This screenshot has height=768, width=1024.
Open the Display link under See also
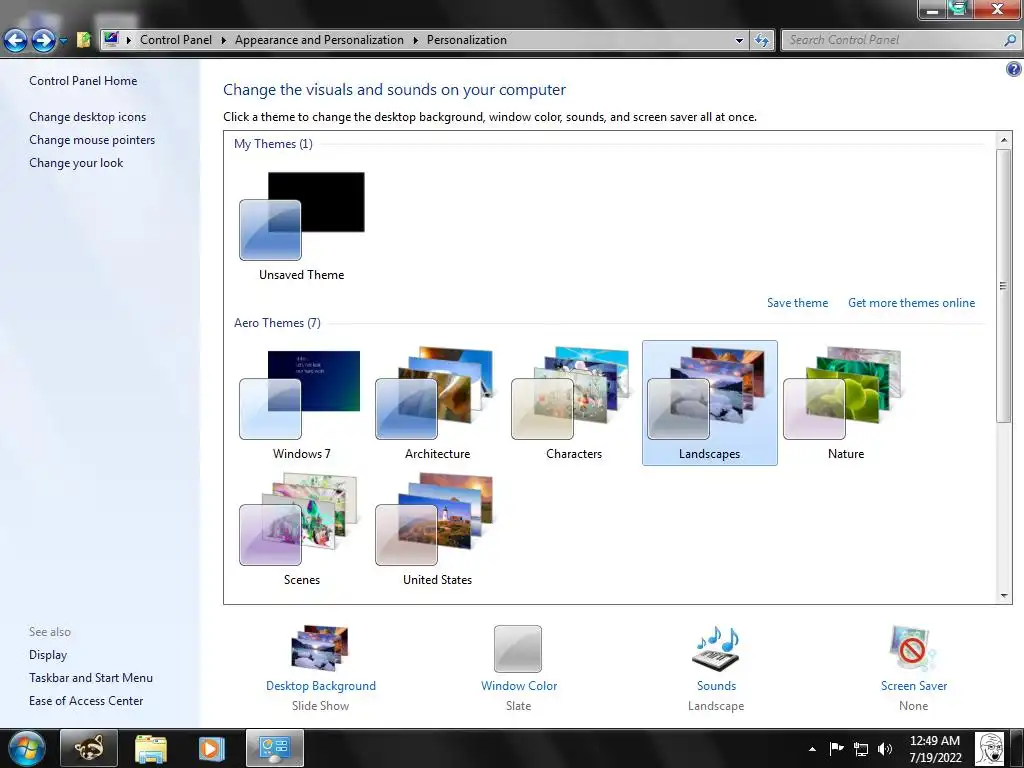click(48, 655)
